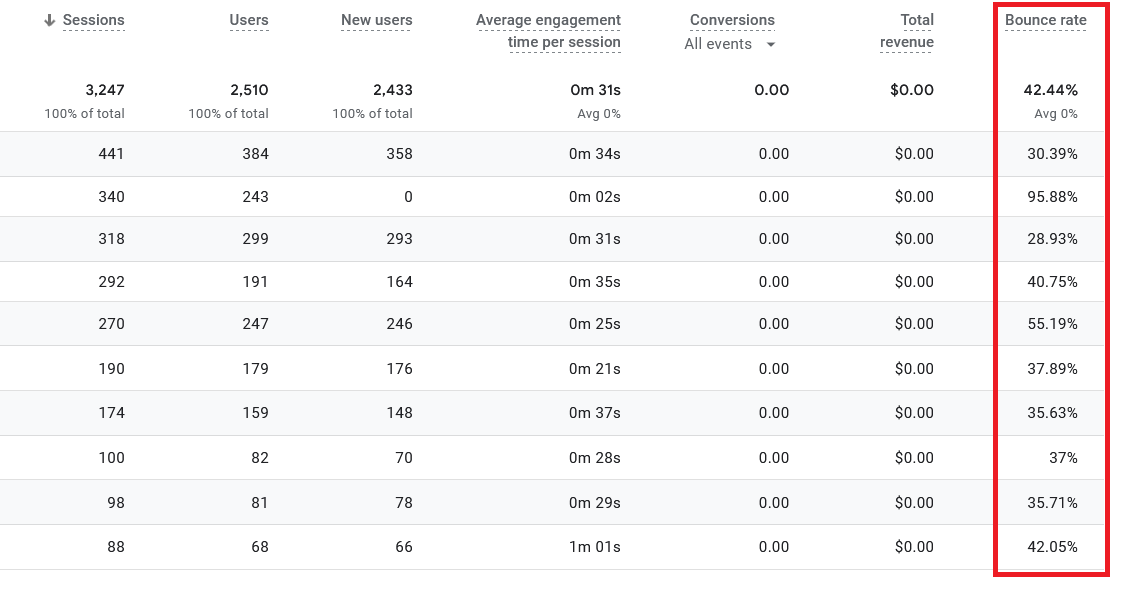Click the Conversions column header
The height and width of the screenshot is (589, 1128).
point(732,21)
